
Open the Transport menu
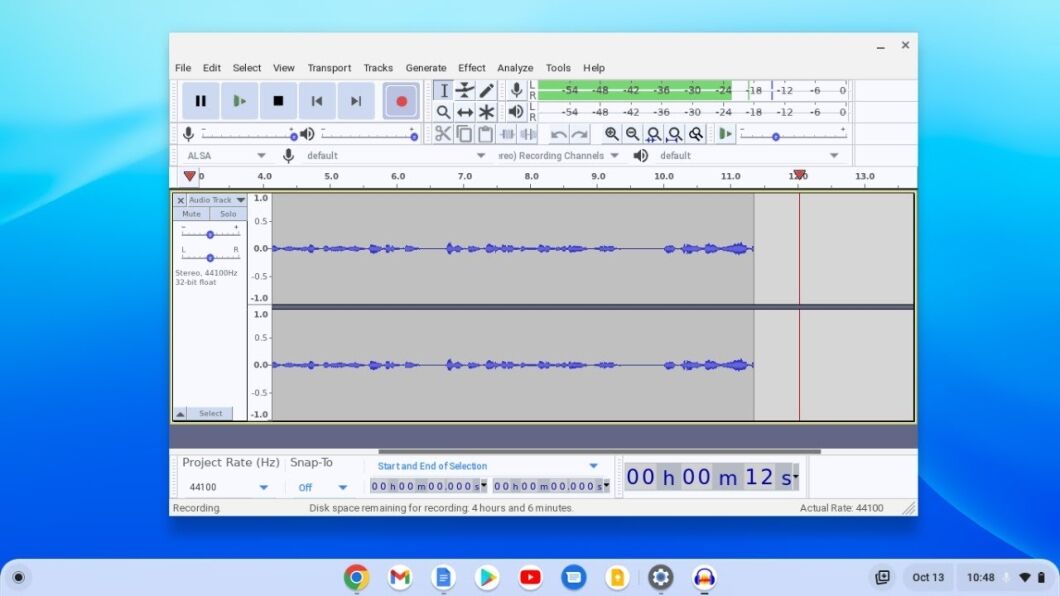[329, 67]
